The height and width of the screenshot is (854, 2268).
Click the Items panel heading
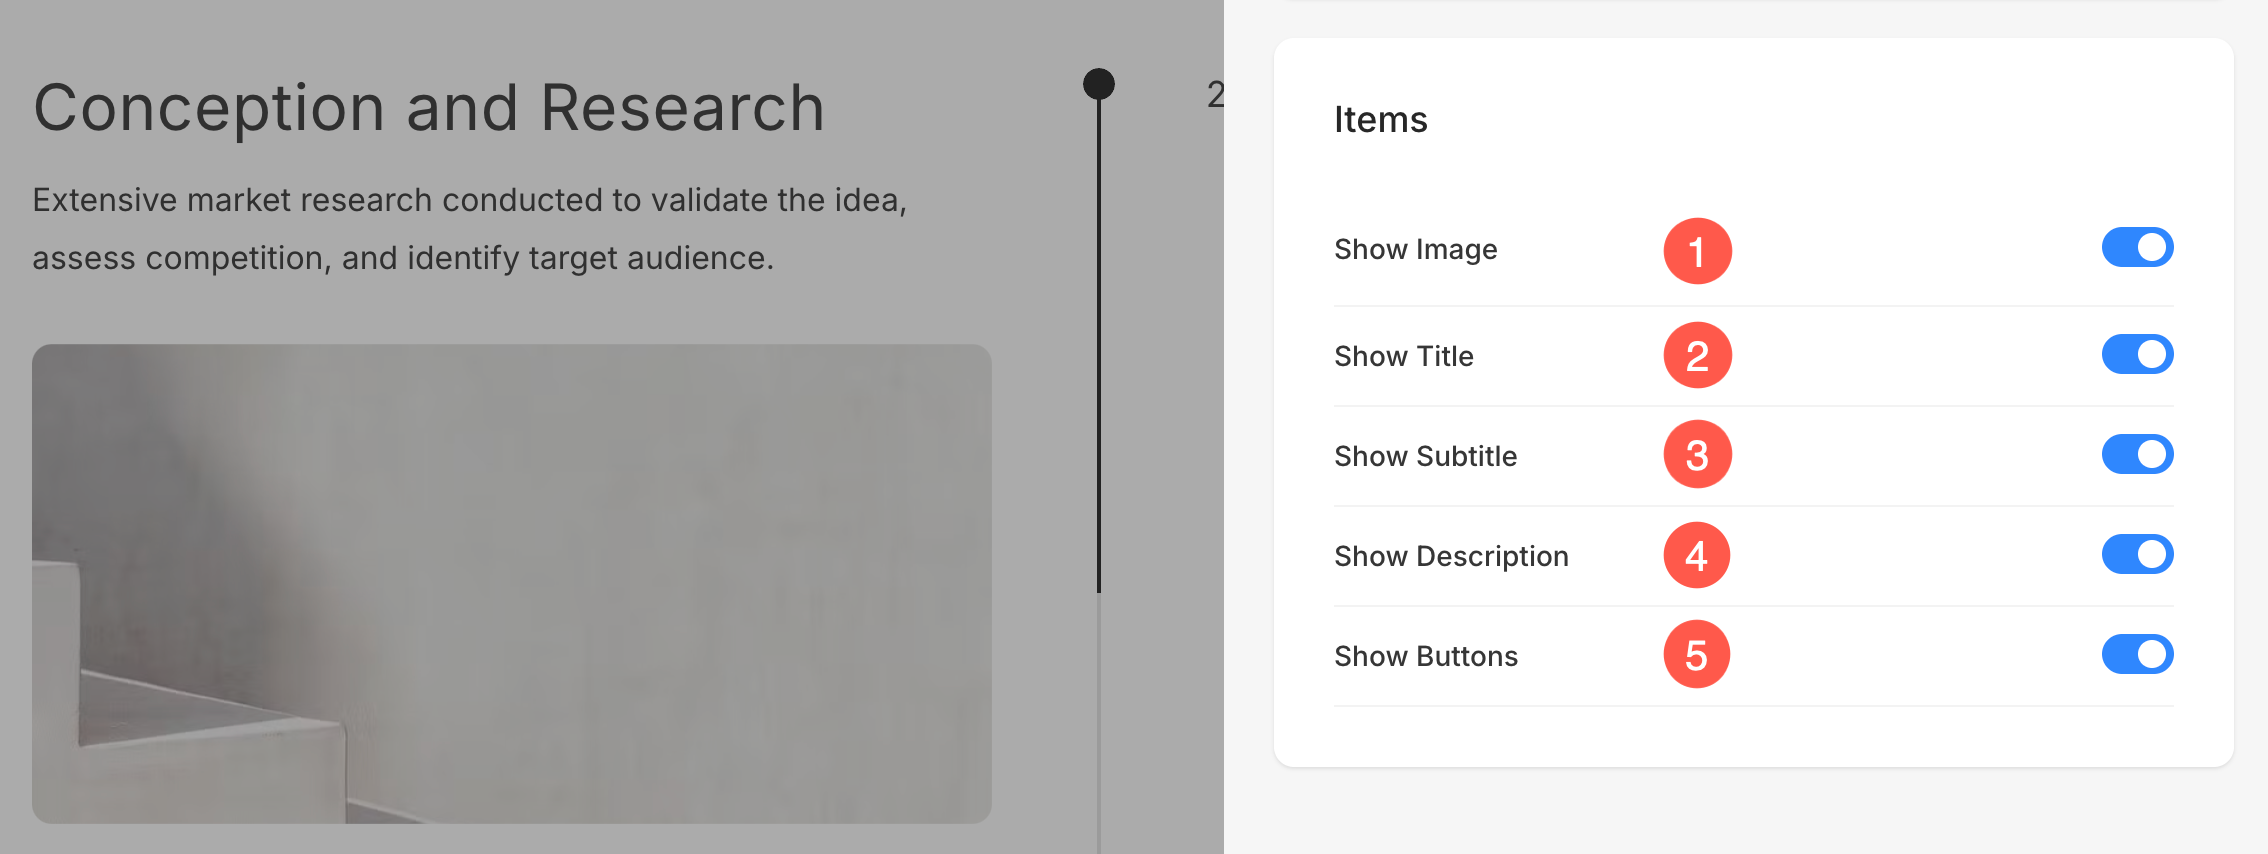tap(1380, 119)
